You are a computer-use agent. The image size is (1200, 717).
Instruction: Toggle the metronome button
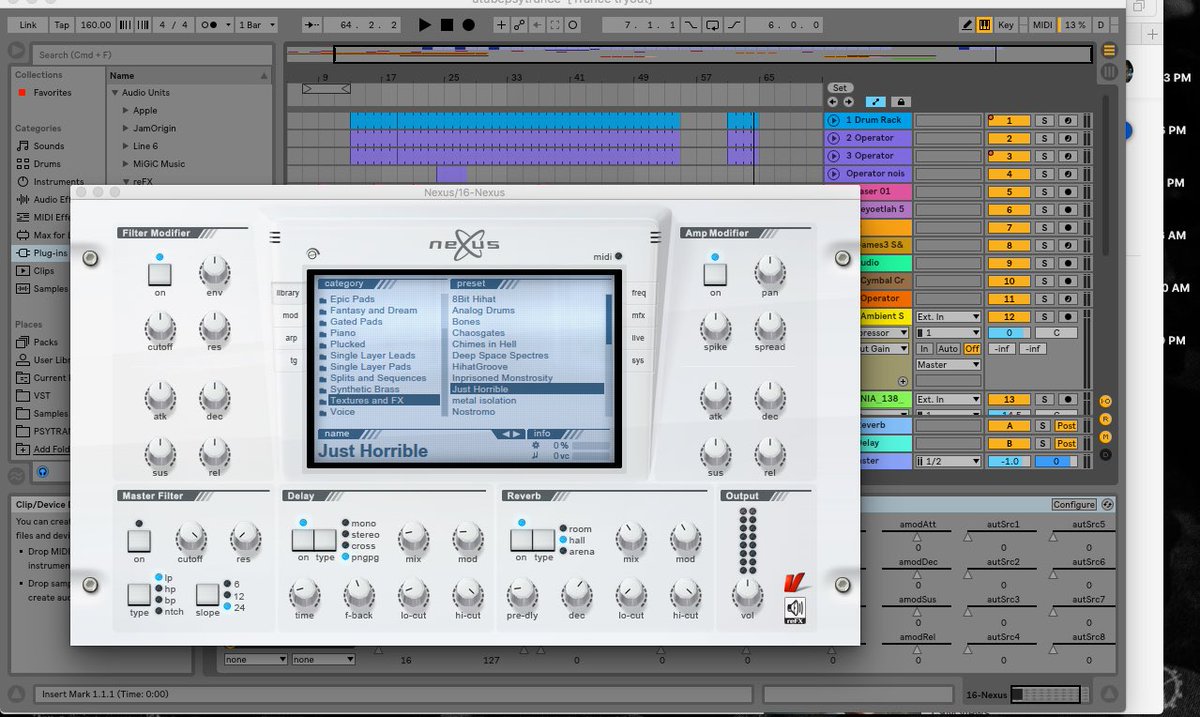[210, 24]
